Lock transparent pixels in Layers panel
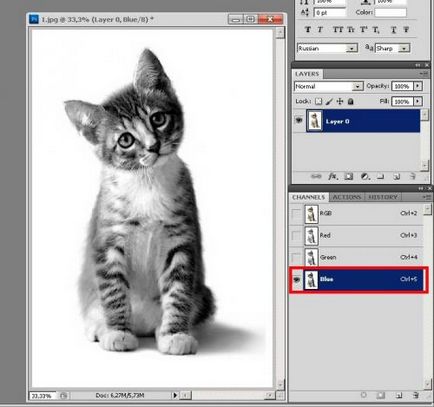Screen dimensions: 434x407 pyautogui.click(x=319, y=101)
